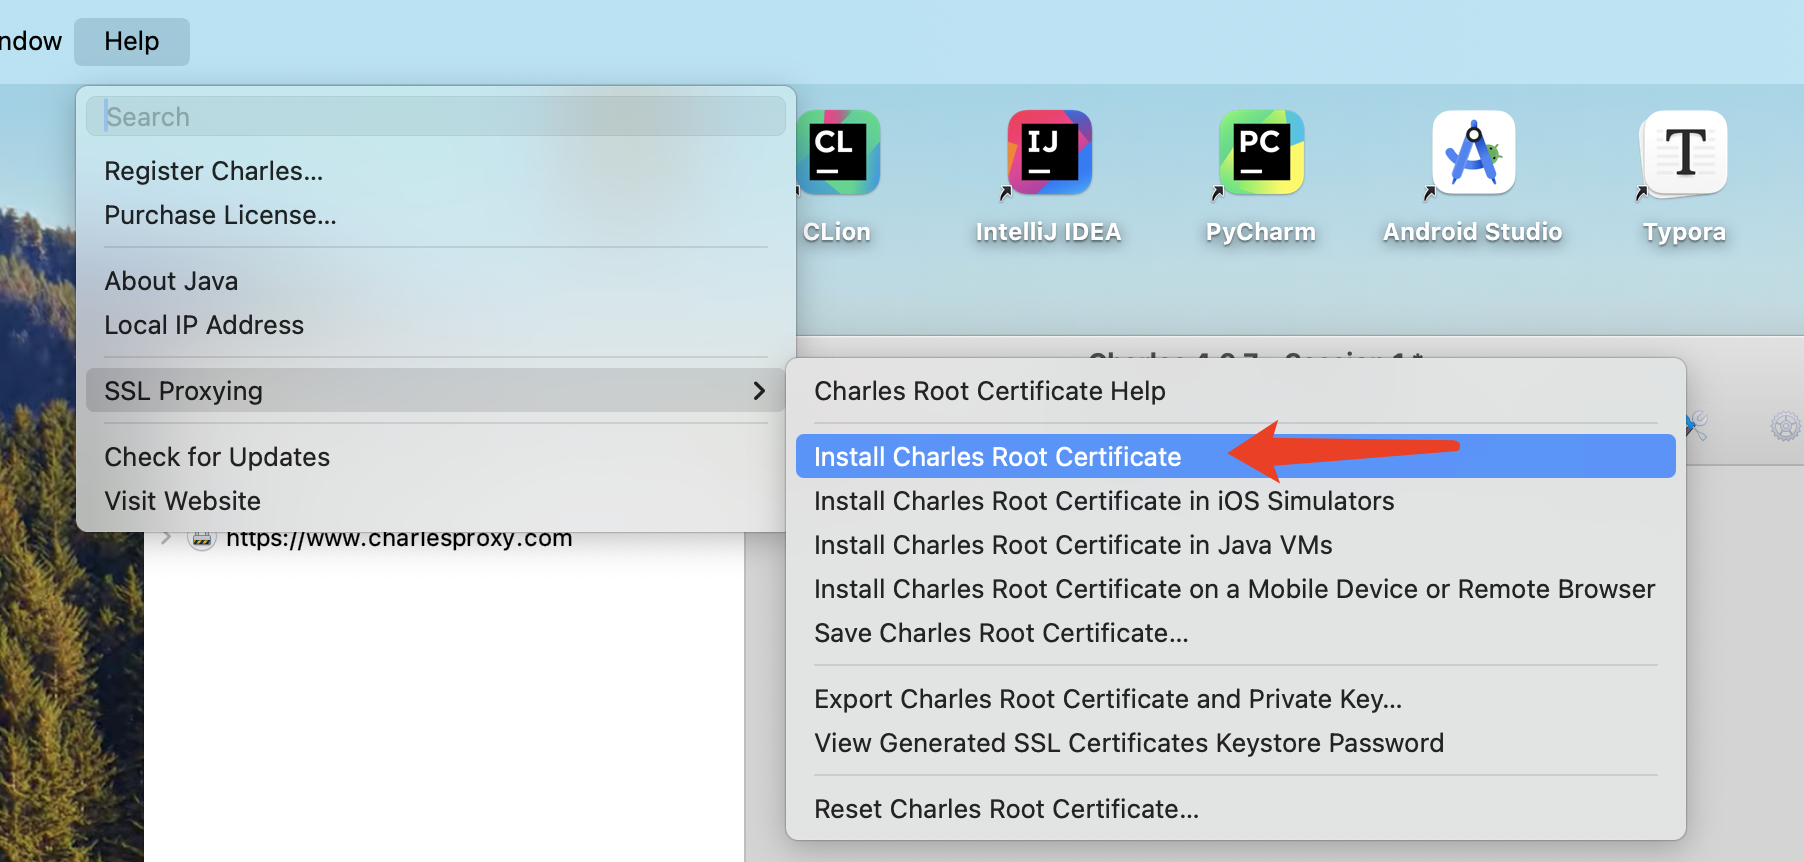Open the CLion desktop shortcut
This screenshot has height=862, width=1804.
838,152
